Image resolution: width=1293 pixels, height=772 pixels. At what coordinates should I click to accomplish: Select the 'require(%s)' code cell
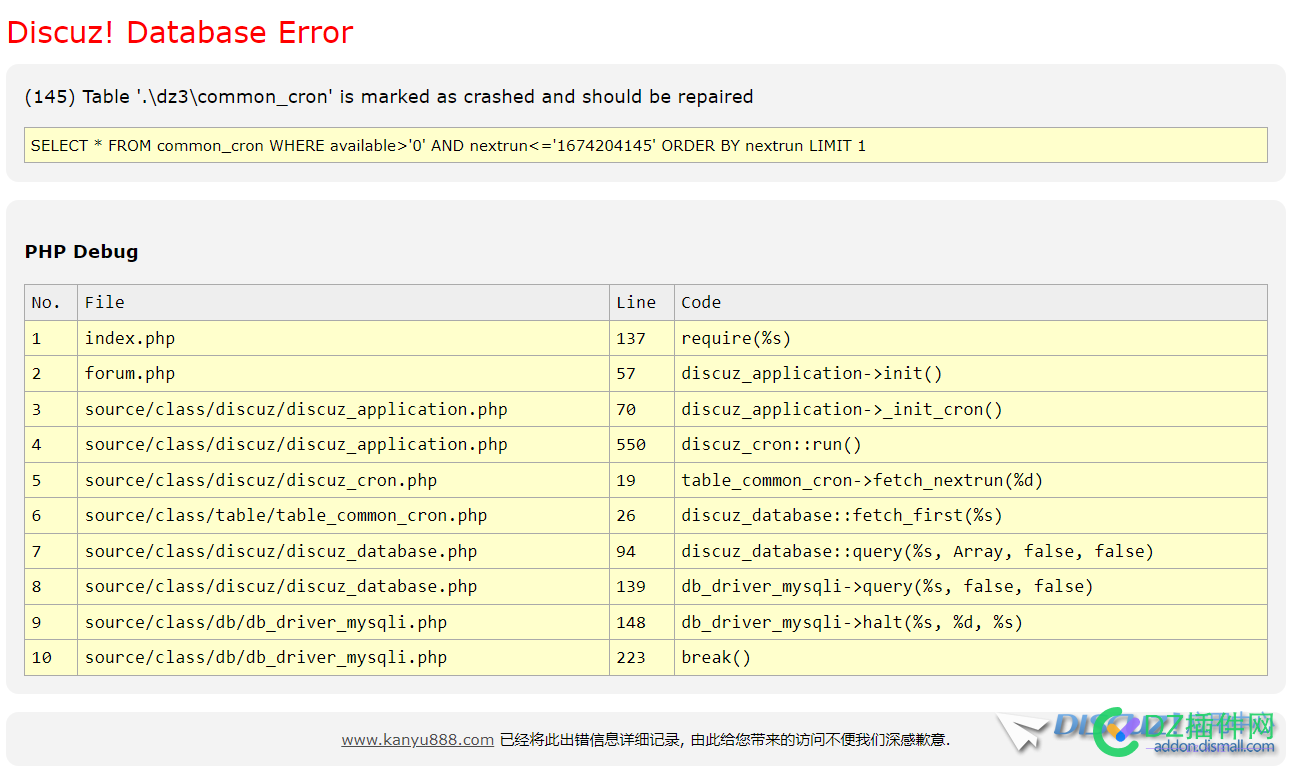click(971, 338)
